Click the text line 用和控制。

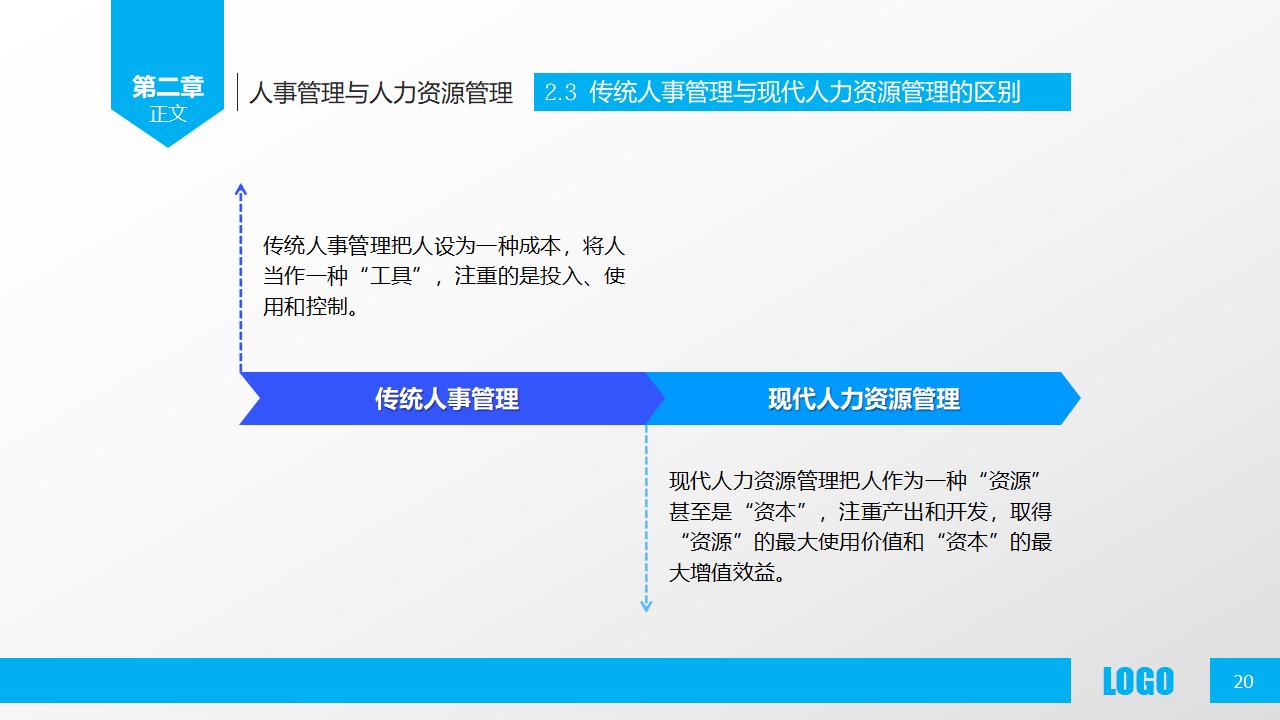[x=311, y=307]
